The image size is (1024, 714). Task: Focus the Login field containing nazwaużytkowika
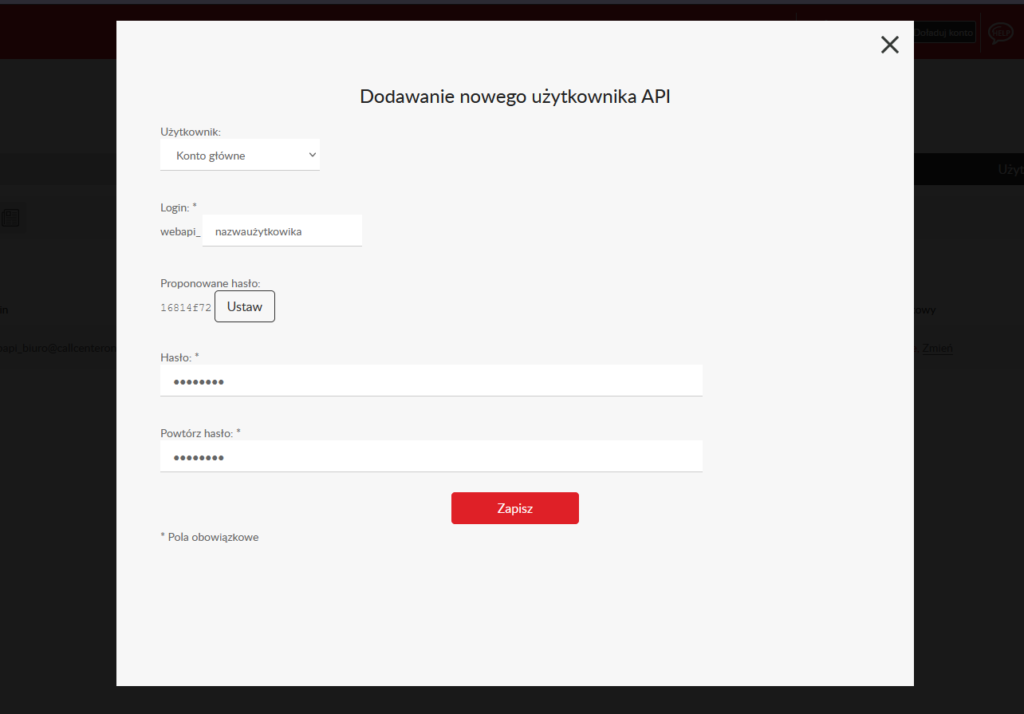pos(281,231)
